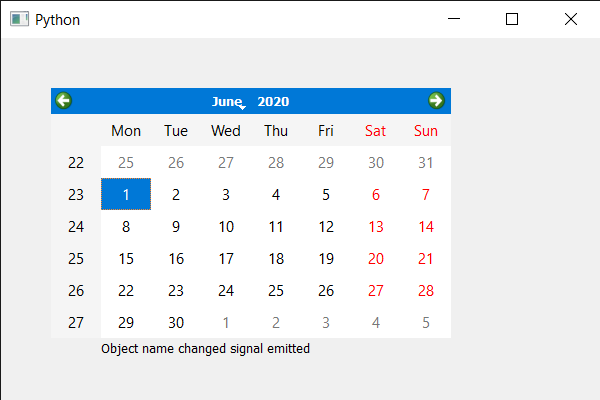Pick Saturday June 13
The height and width of the screenshot is (400, 600).
(x=376, y=226)
